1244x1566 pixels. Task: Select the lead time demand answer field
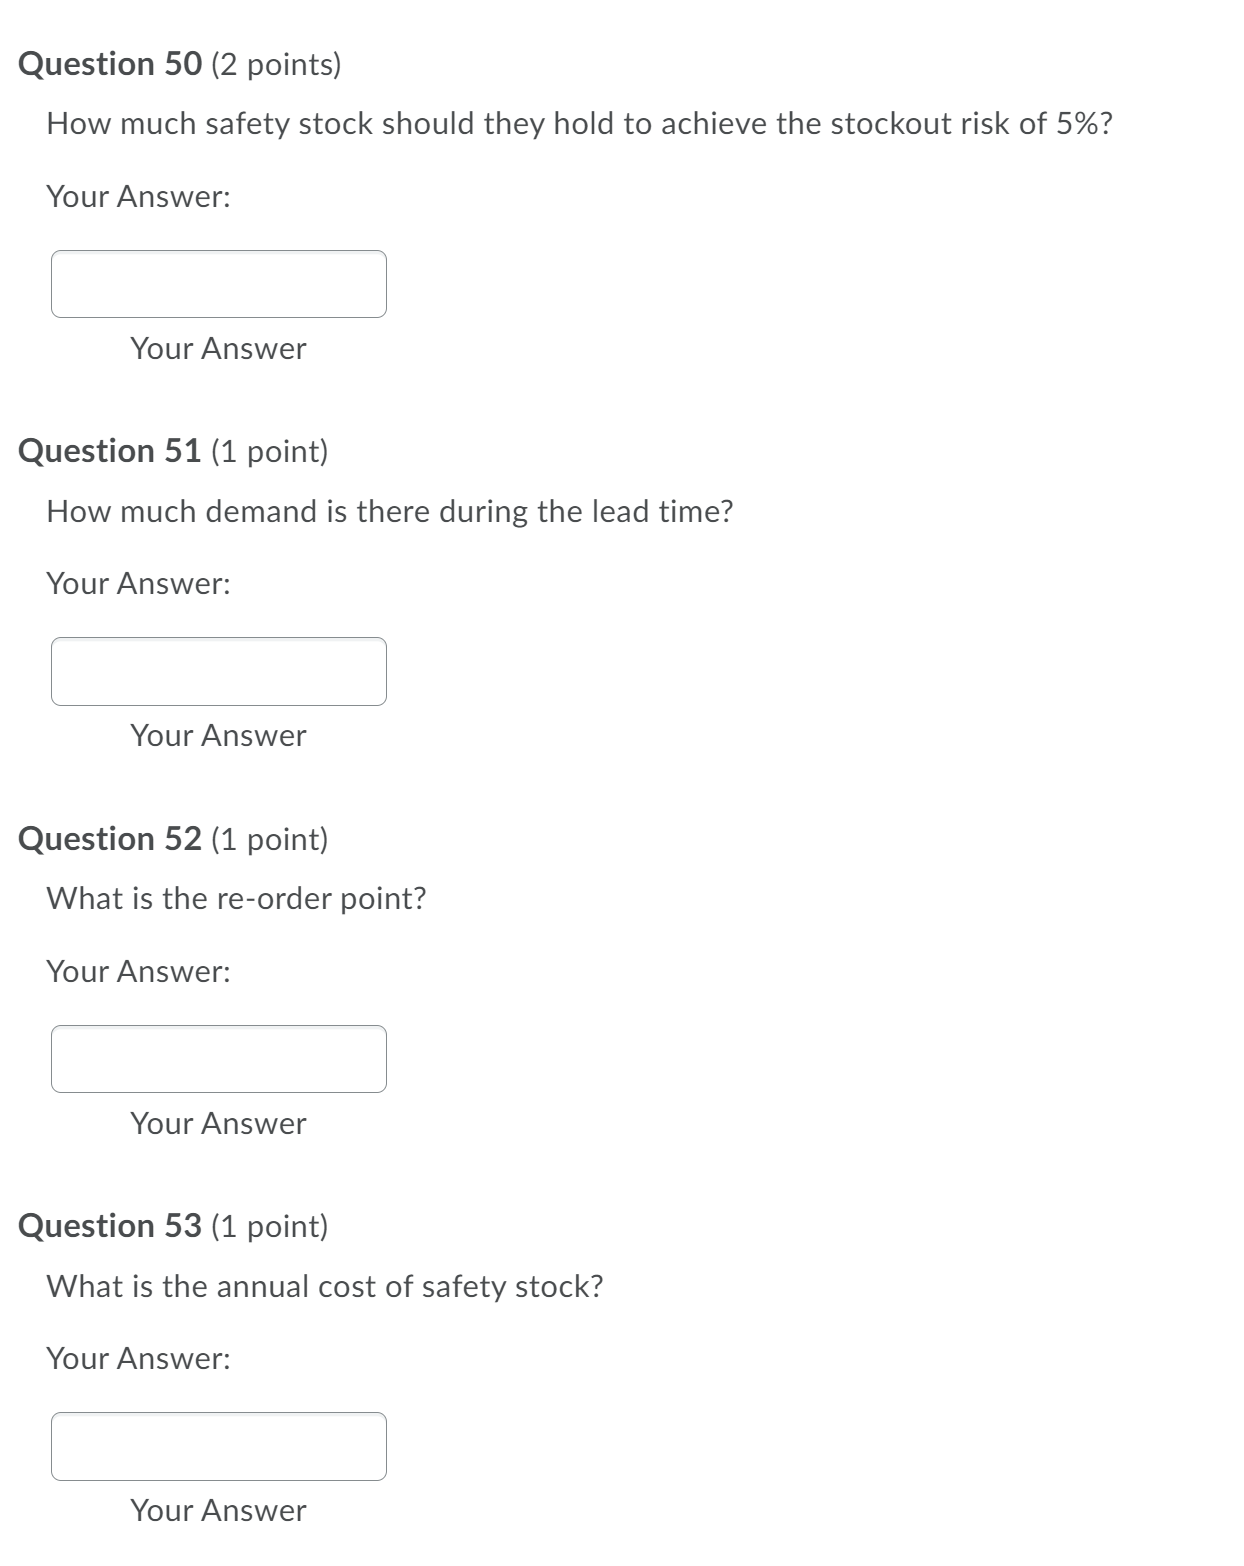tap(219, 671)
